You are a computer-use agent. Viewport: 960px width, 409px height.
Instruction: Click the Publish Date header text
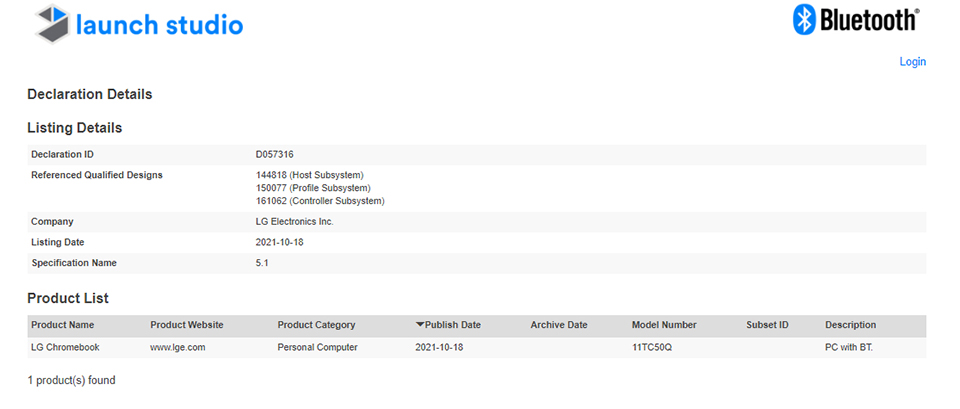click(452, 325)
